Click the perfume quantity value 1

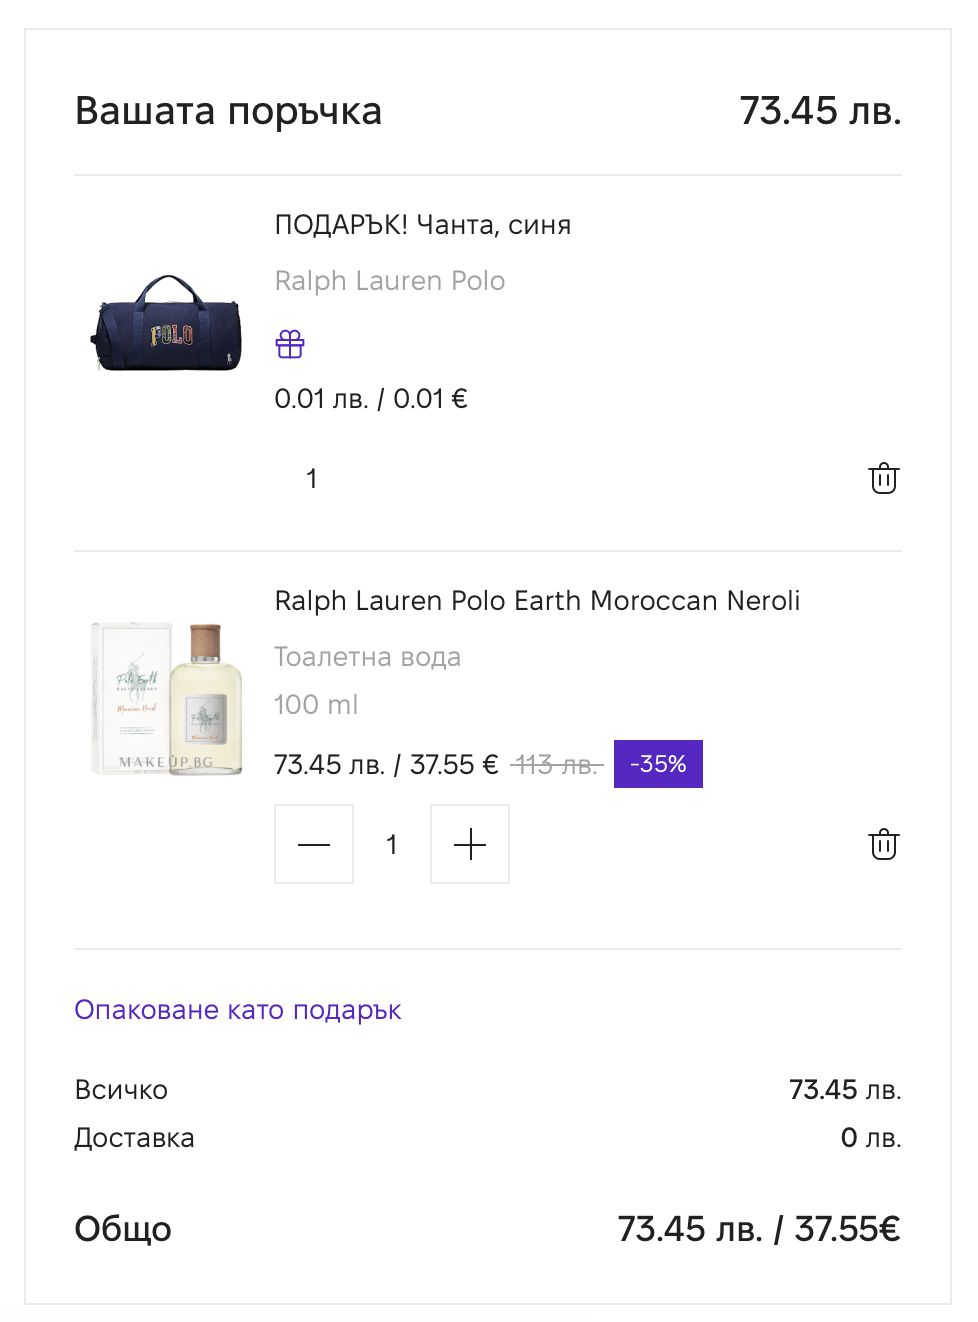[392, 845]
